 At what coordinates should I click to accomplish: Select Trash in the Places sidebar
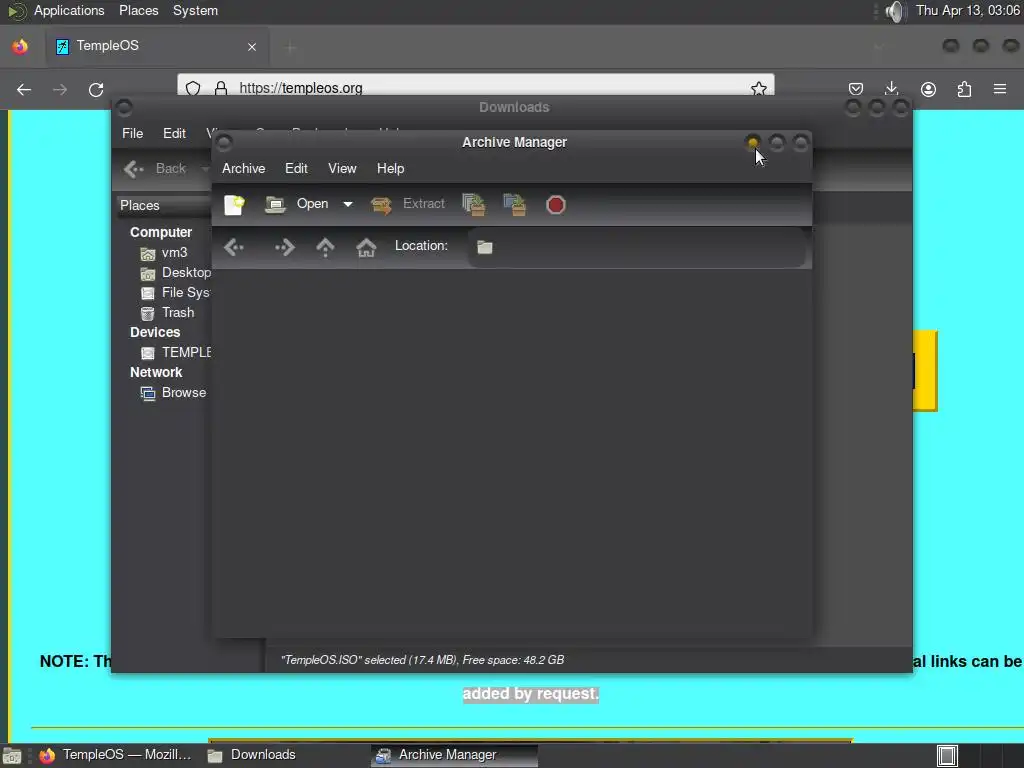tap(168, 313)
